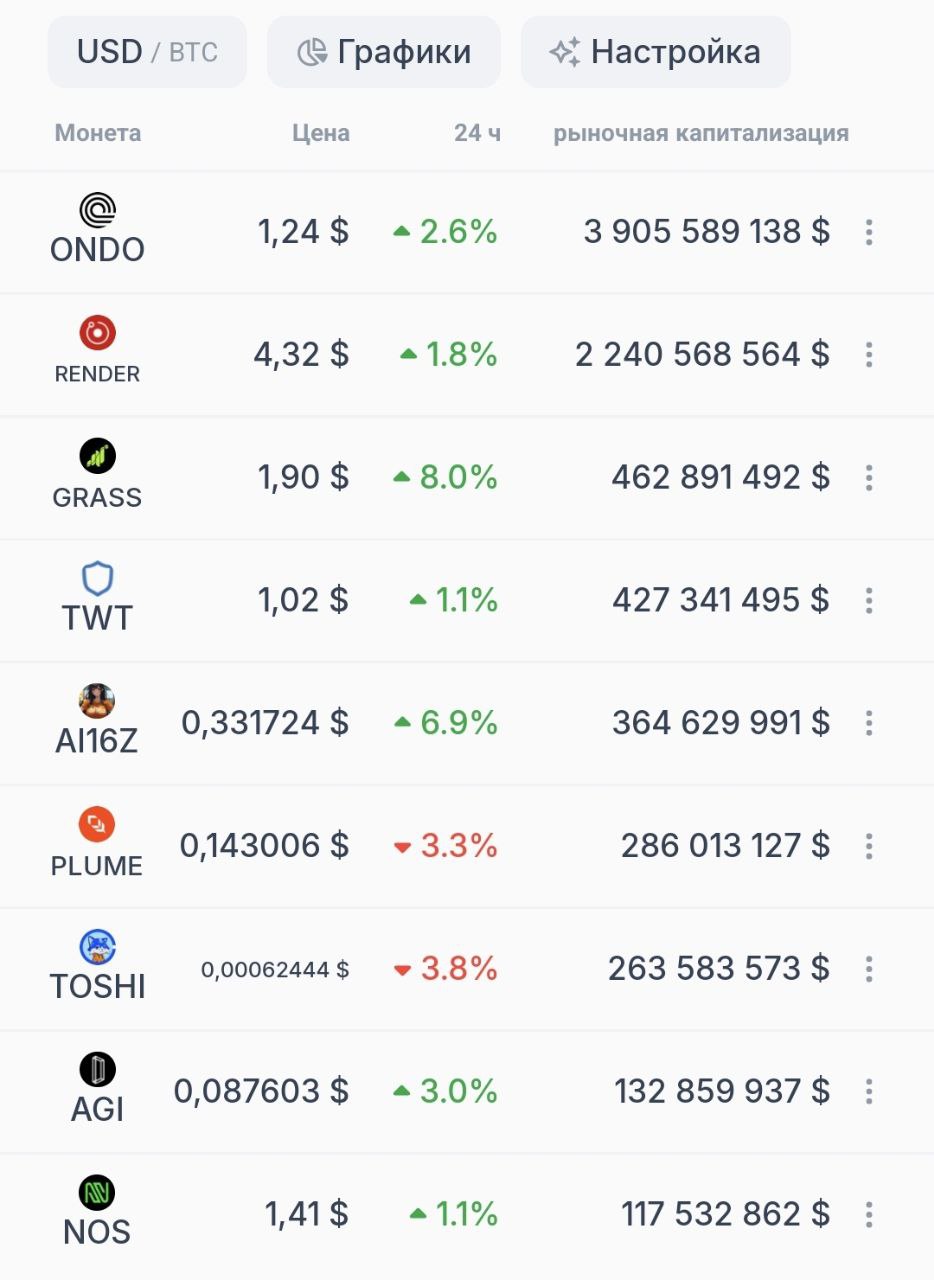Screen dimensions: 934x1280
Task: Open the Настройка button
Action: pos(656,52)
